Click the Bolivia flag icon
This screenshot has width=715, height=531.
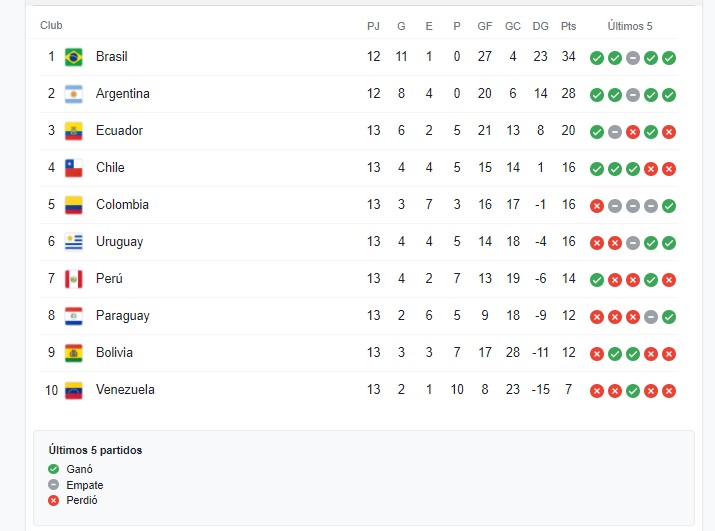tap(73, 353)
